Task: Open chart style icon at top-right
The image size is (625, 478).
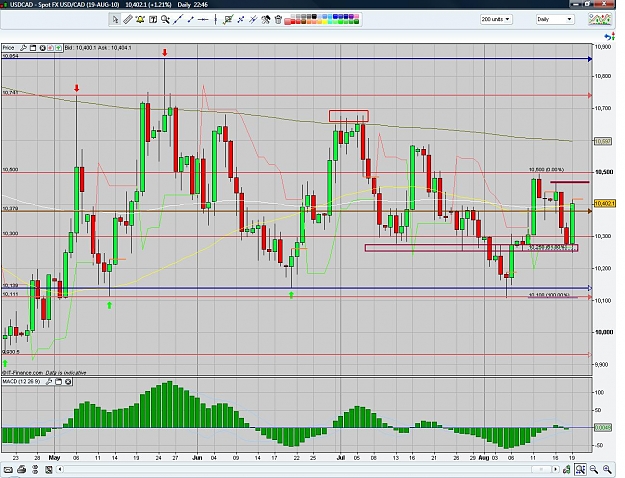Action: click(600, 19)
